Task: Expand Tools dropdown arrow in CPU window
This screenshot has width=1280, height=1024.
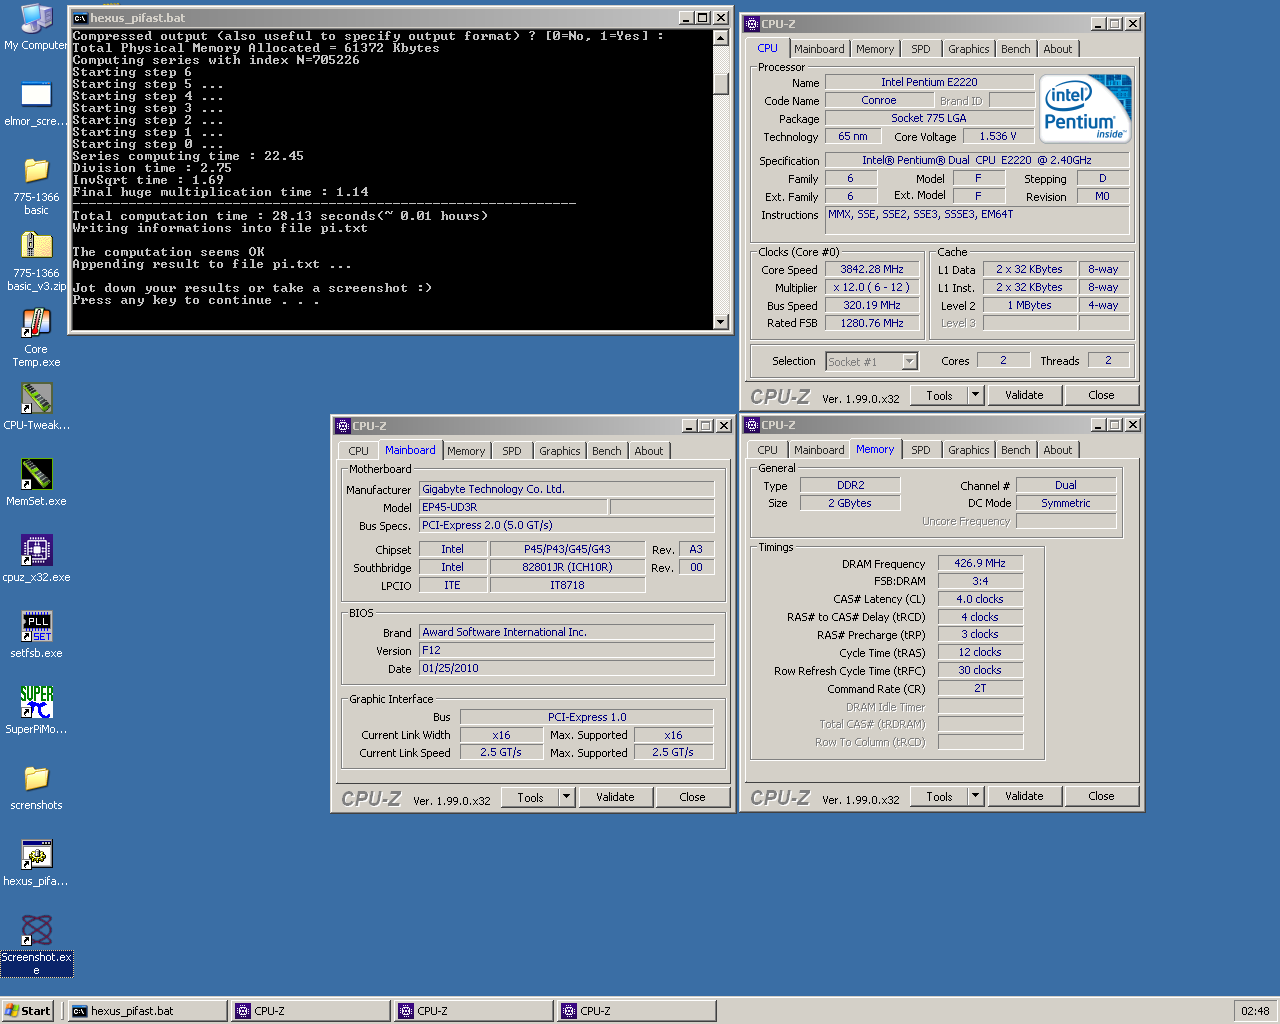Action: point(976,395)
